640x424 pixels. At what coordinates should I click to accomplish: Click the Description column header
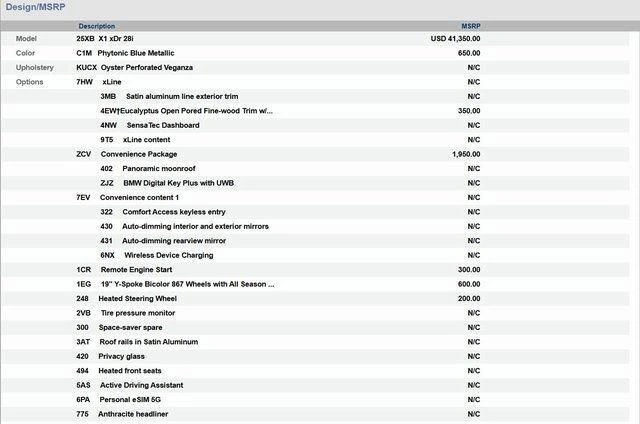[x=96, y=26]
